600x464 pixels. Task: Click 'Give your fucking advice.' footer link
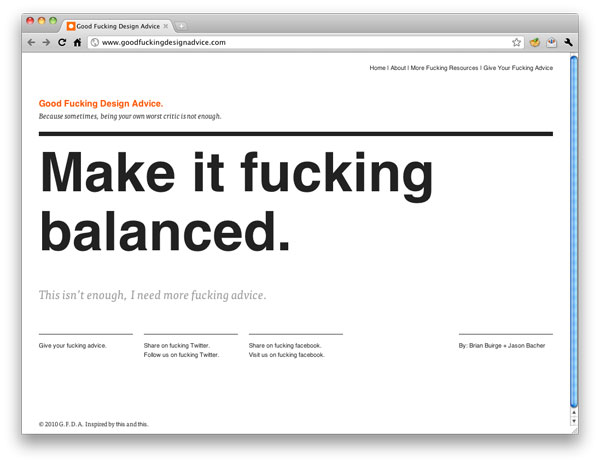point(72,345)
